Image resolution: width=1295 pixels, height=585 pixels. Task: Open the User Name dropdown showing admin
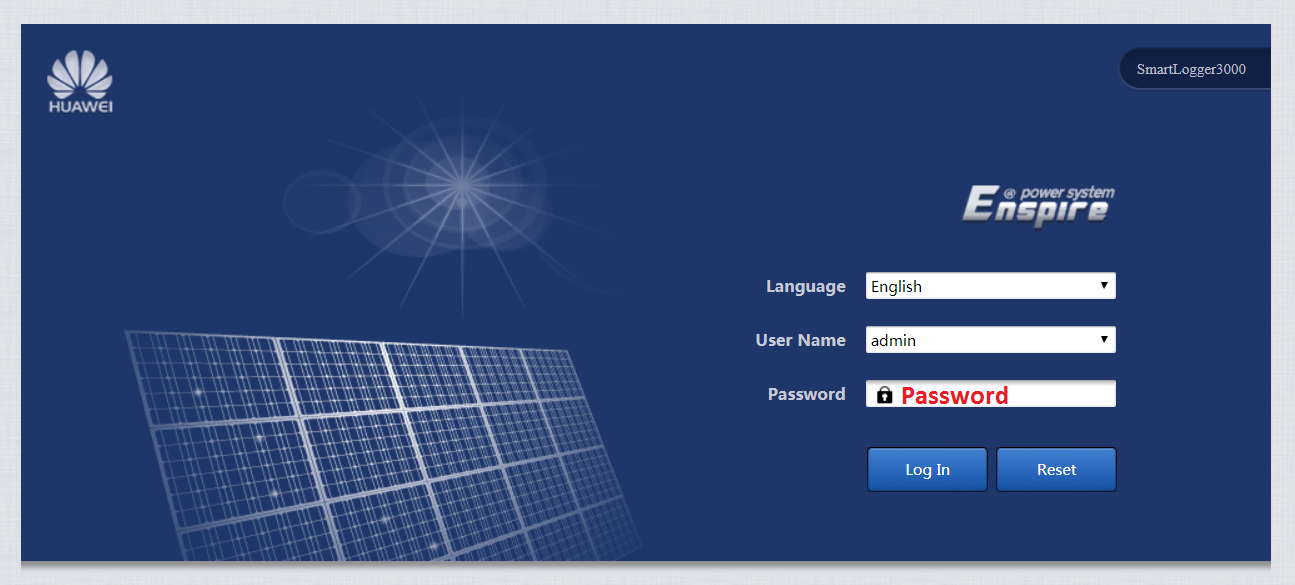[991, 340]
